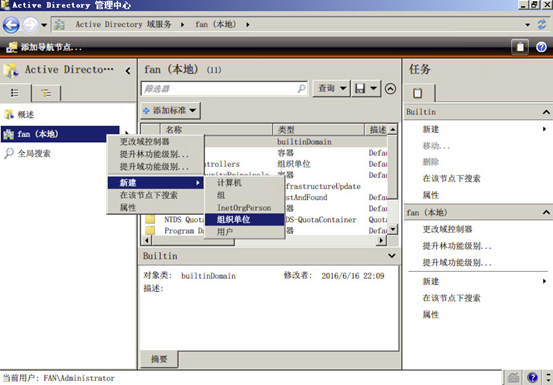Click the Active Directory domain services icon
The height and width of the screenshot is (385, 553).
point(59,25)
